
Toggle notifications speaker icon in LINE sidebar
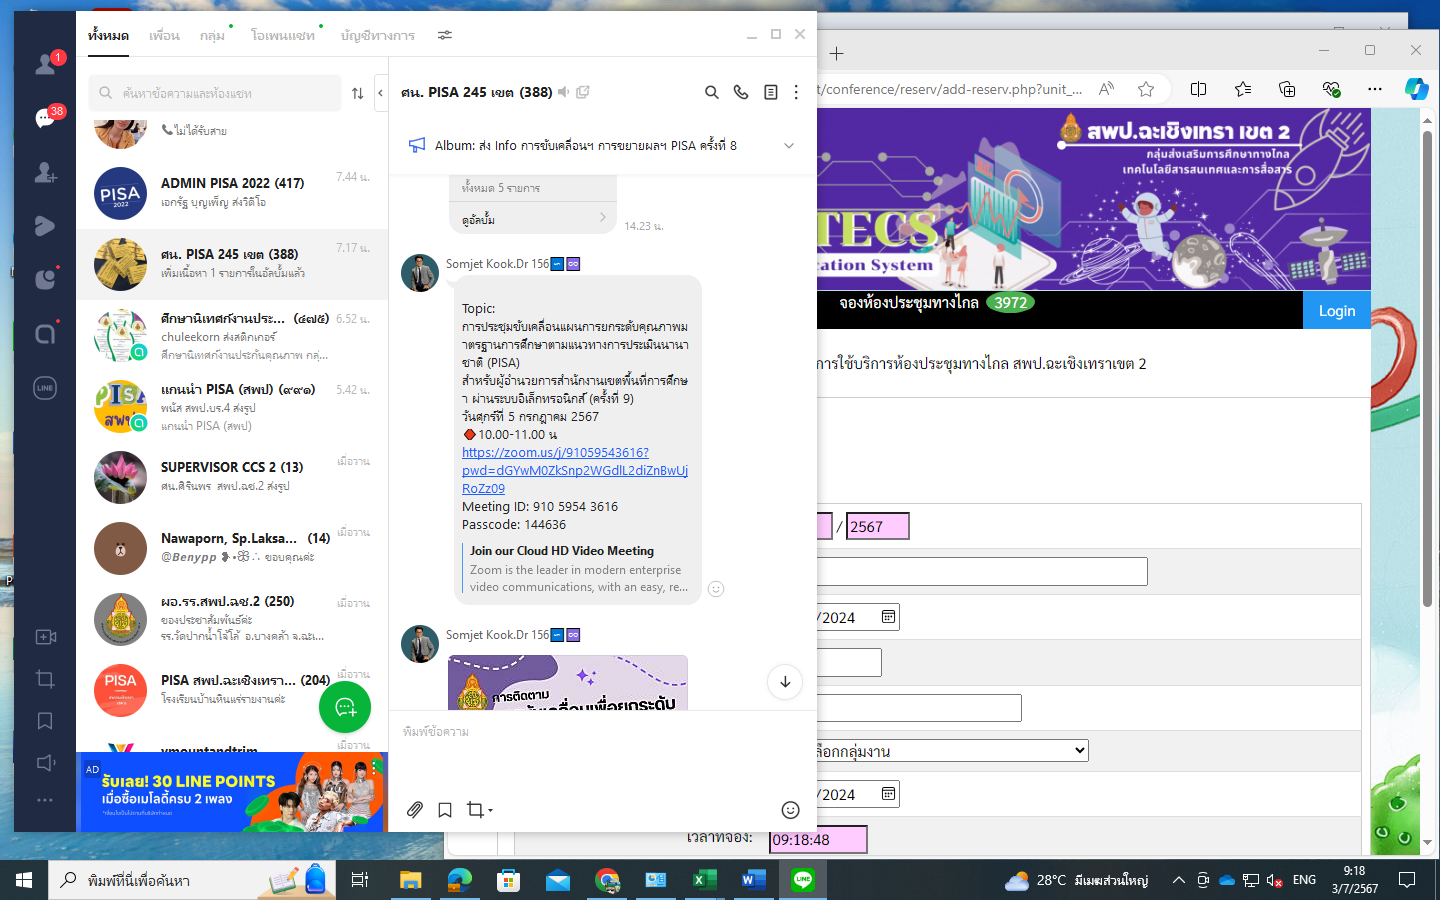45,763
